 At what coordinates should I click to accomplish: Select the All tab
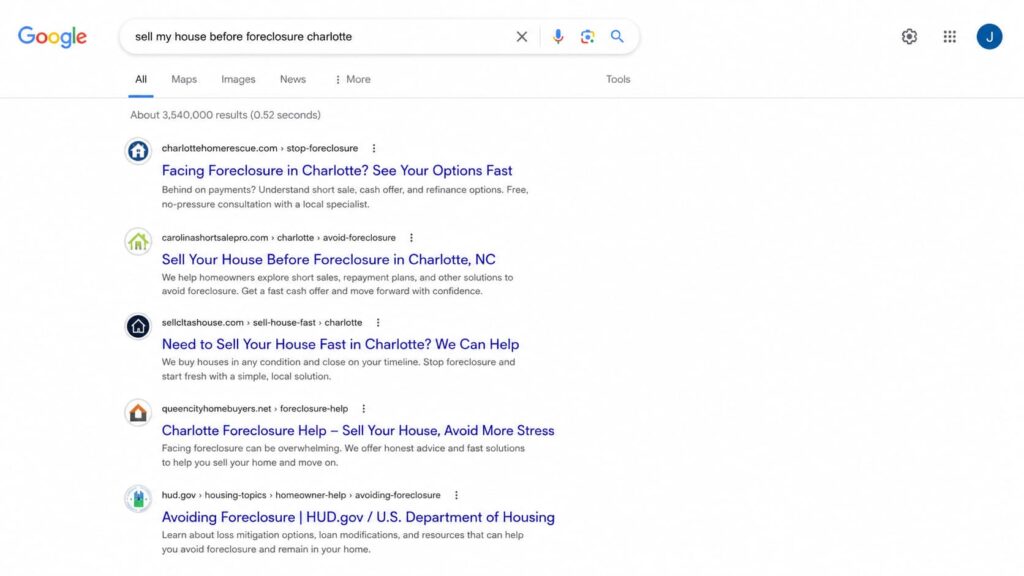tap(141, 79)
